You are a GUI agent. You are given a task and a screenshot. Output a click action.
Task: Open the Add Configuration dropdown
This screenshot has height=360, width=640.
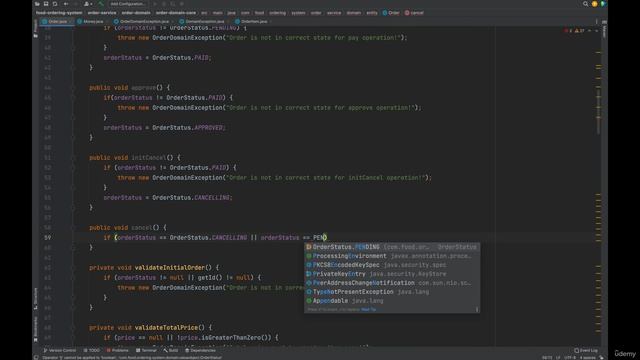[x=127, y=4]
